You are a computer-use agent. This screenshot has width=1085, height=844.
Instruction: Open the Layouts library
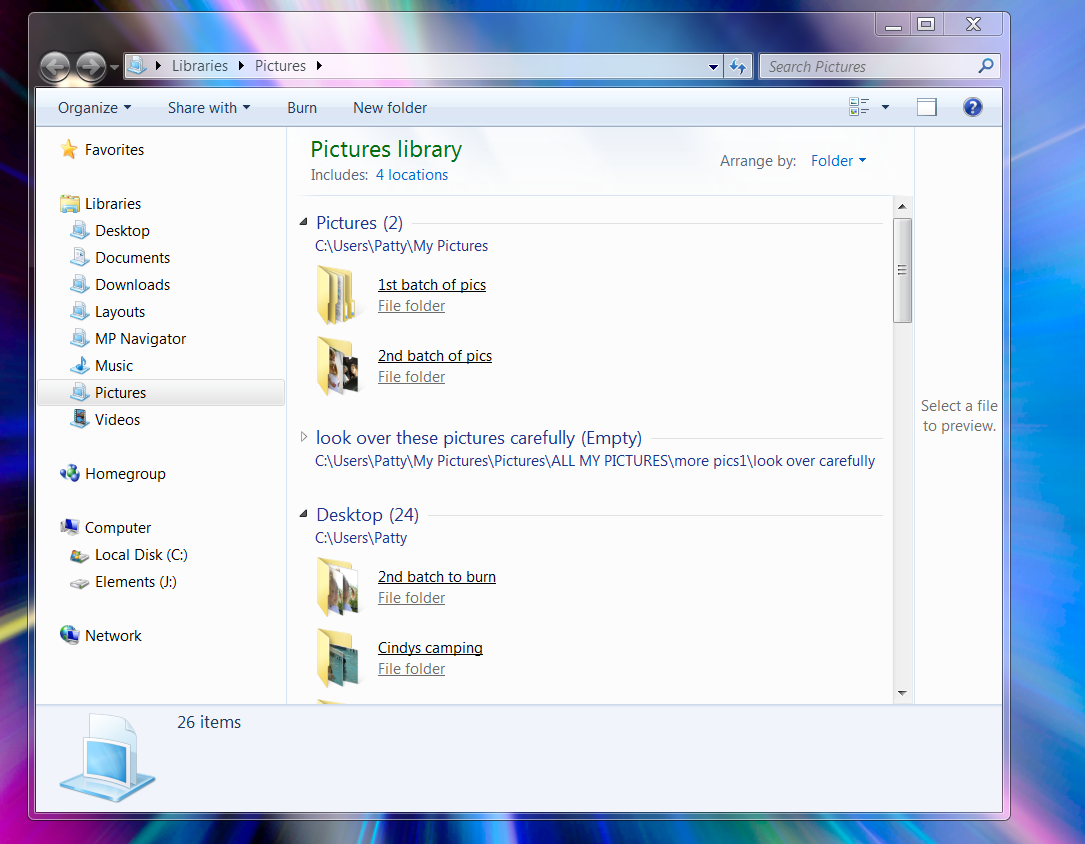(x=120, y=311)
